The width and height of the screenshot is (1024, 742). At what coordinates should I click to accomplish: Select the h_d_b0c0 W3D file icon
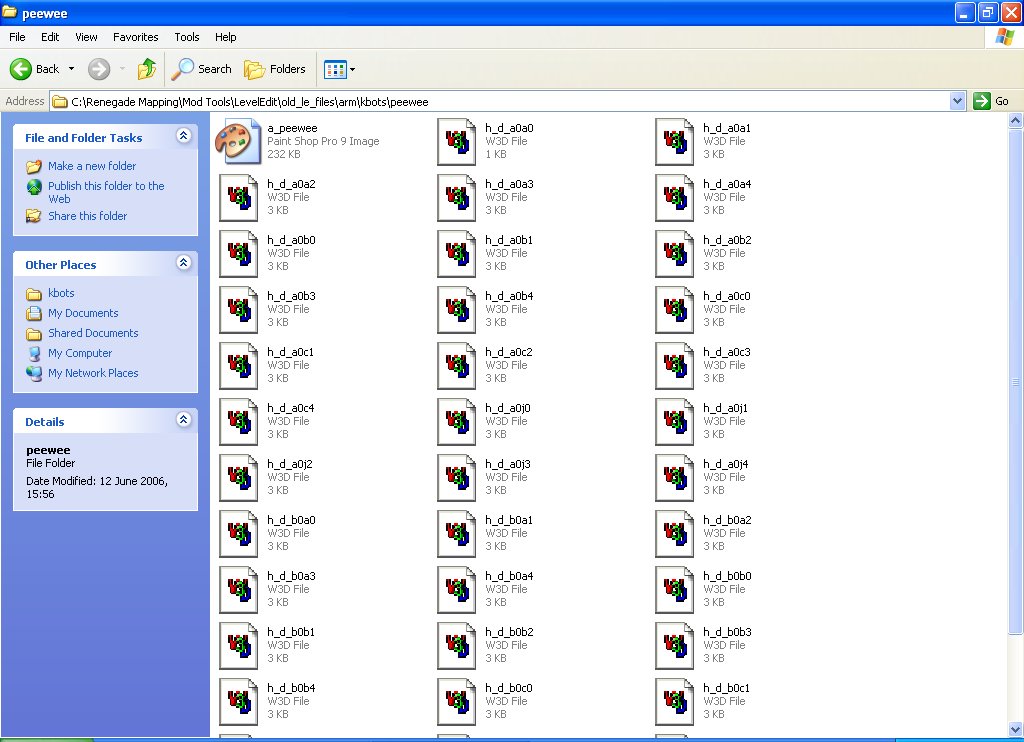pos(456,701)
